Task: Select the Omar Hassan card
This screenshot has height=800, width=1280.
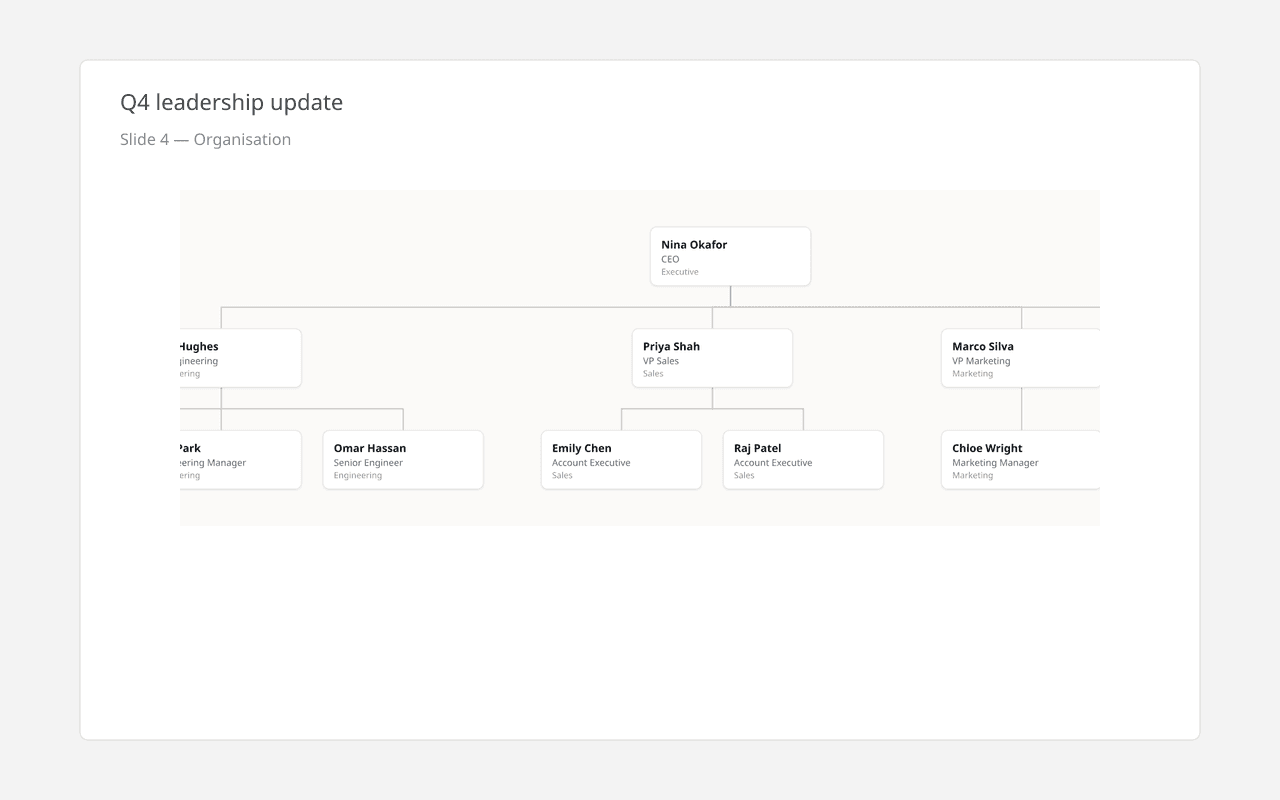Action: [x=403, y=461]
